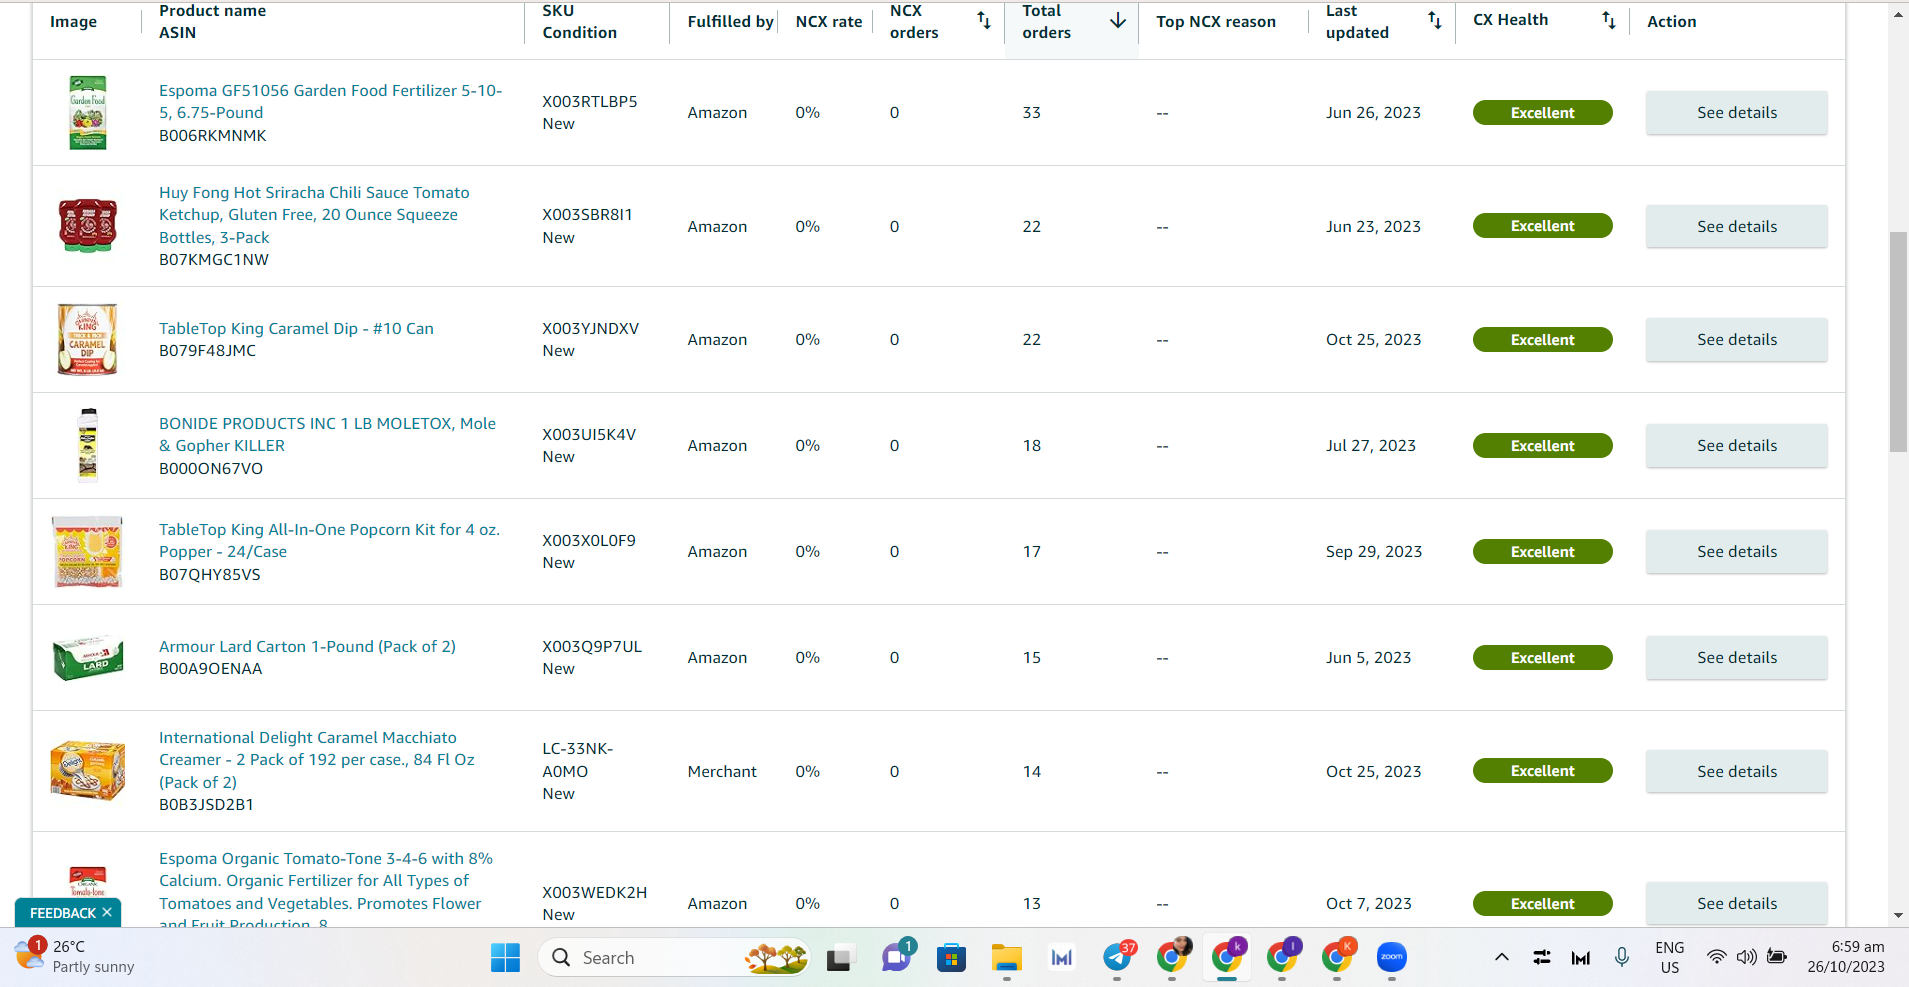Open TableTop King All-In-One Popcorn Kit link
Viewport: 1909px width, 987px height.
click(329, 540)
